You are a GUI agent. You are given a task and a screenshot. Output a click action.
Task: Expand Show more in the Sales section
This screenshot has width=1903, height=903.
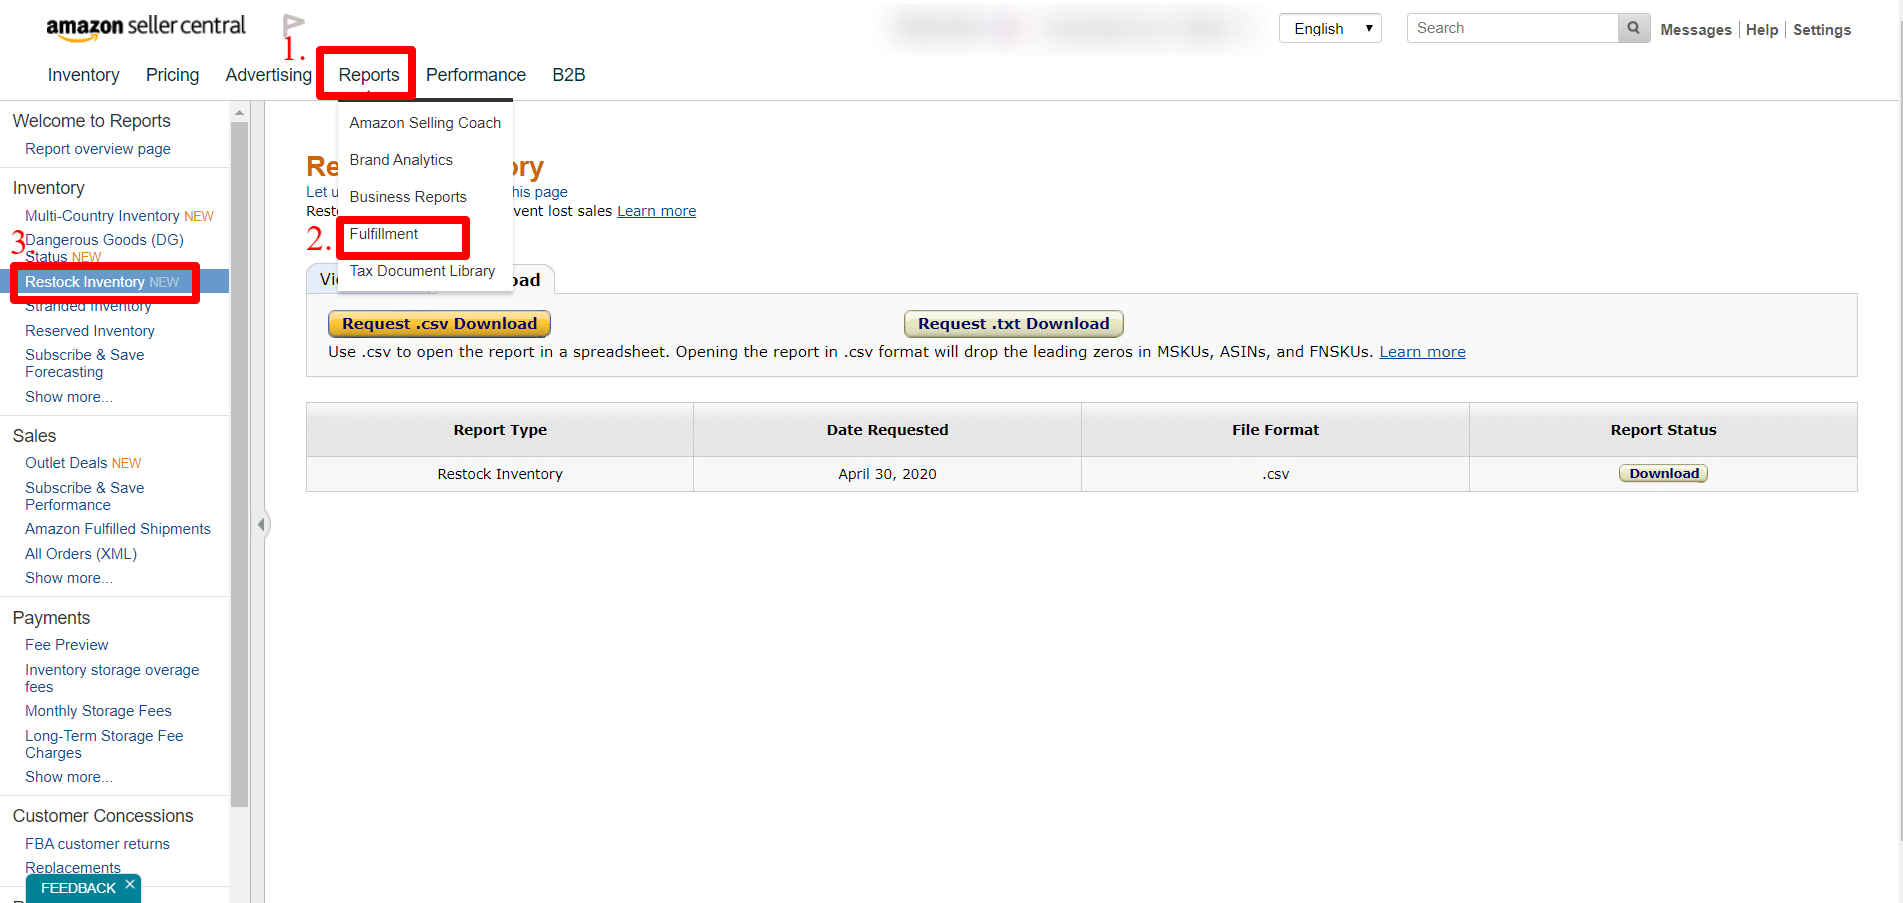(x=68, y=577)
